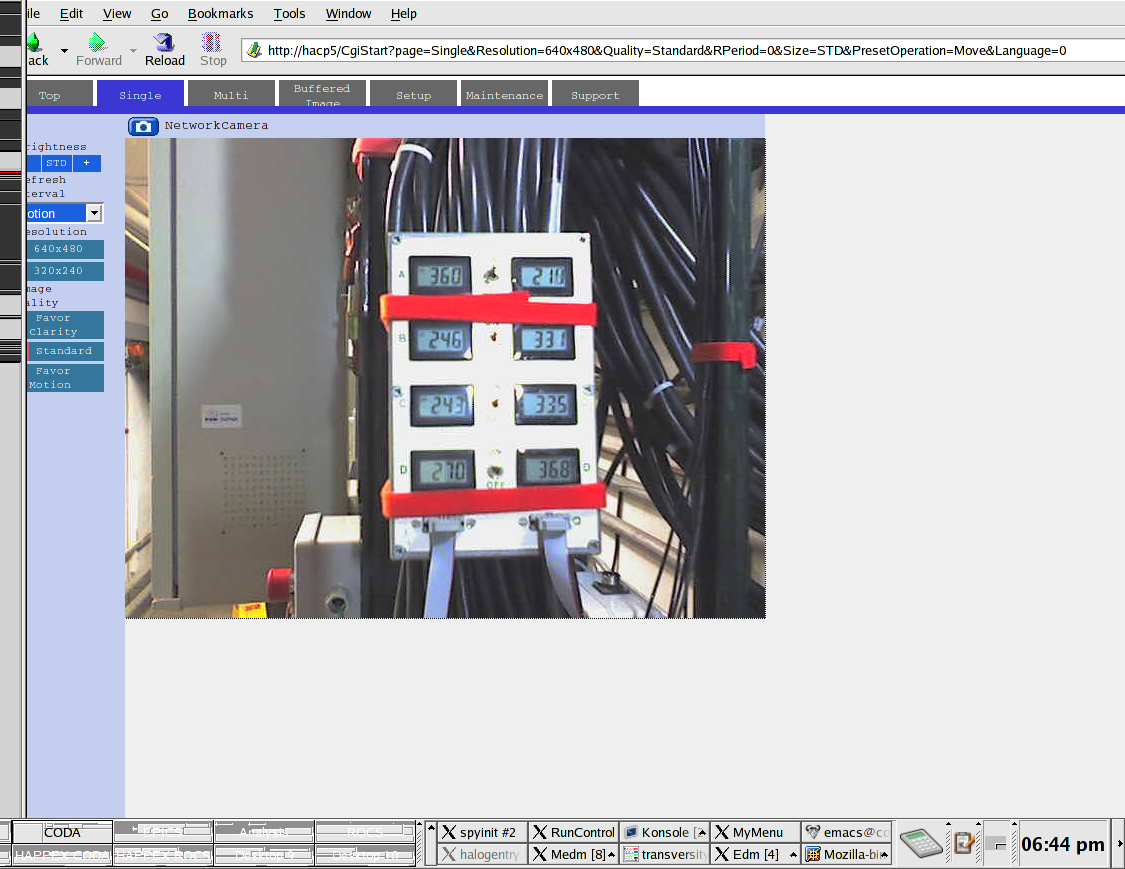This screenshot has width=1125, height=869.
Task: Expand the Edm [4] window group
Action: 793,855
